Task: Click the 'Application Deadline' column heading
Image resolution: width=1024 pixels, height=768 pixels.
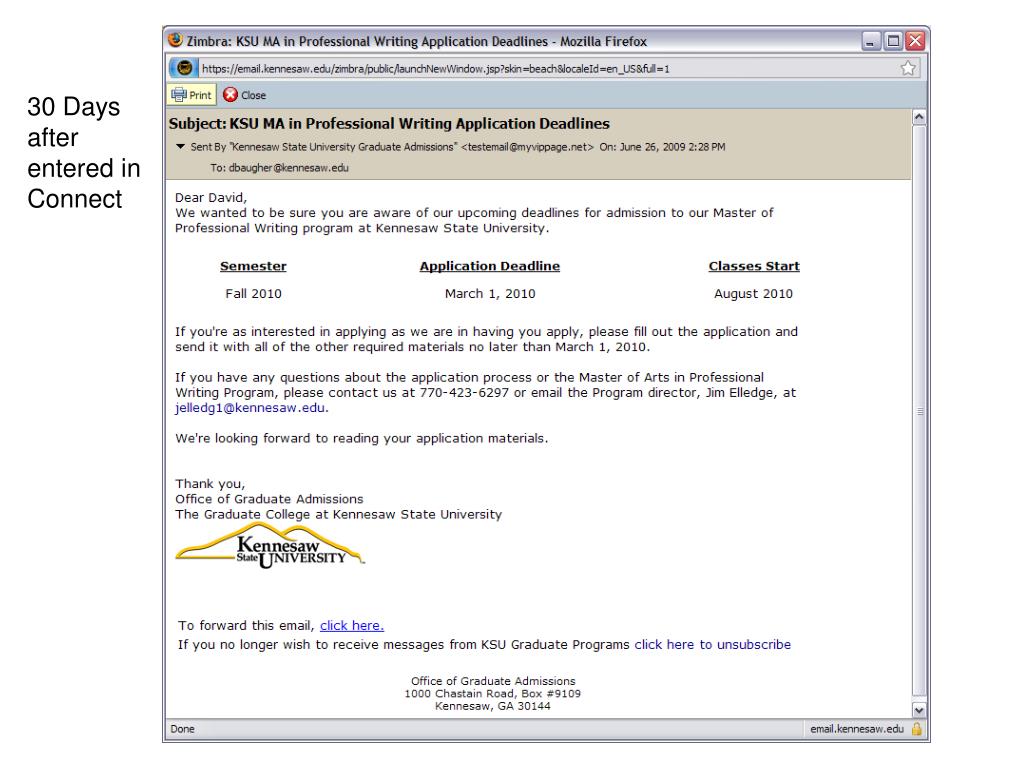Action: coord(490,266)
